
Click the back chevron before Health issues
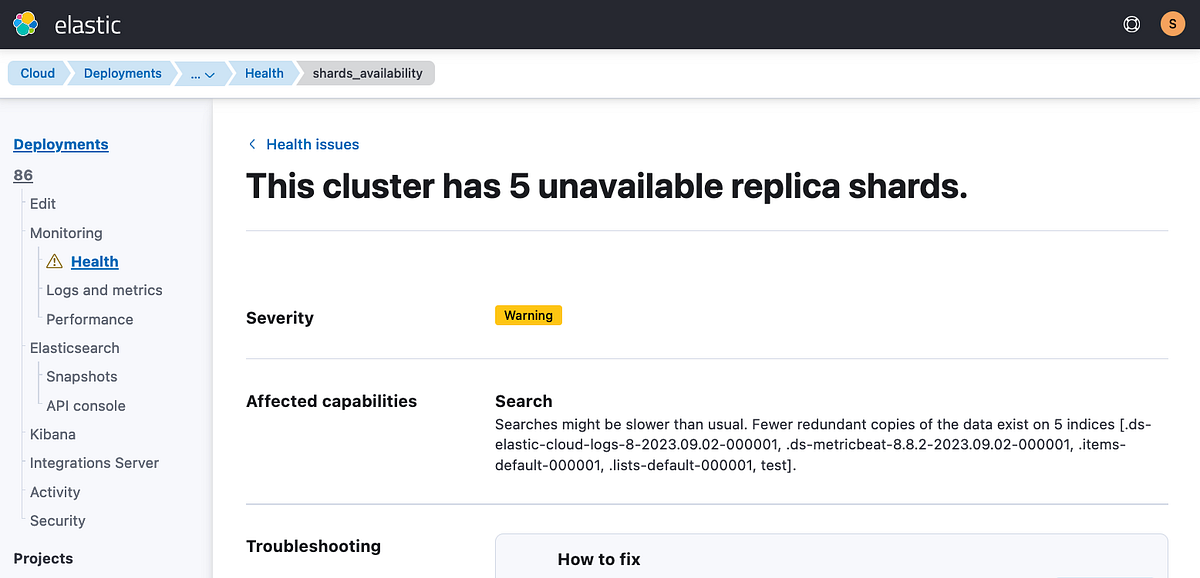252,144
